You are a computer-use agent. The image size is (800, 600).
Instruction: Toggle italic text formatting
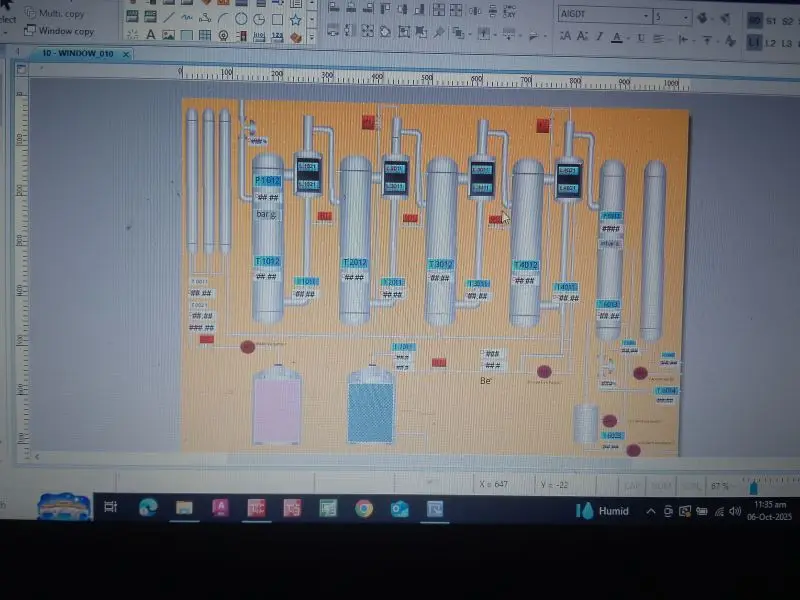600,37
